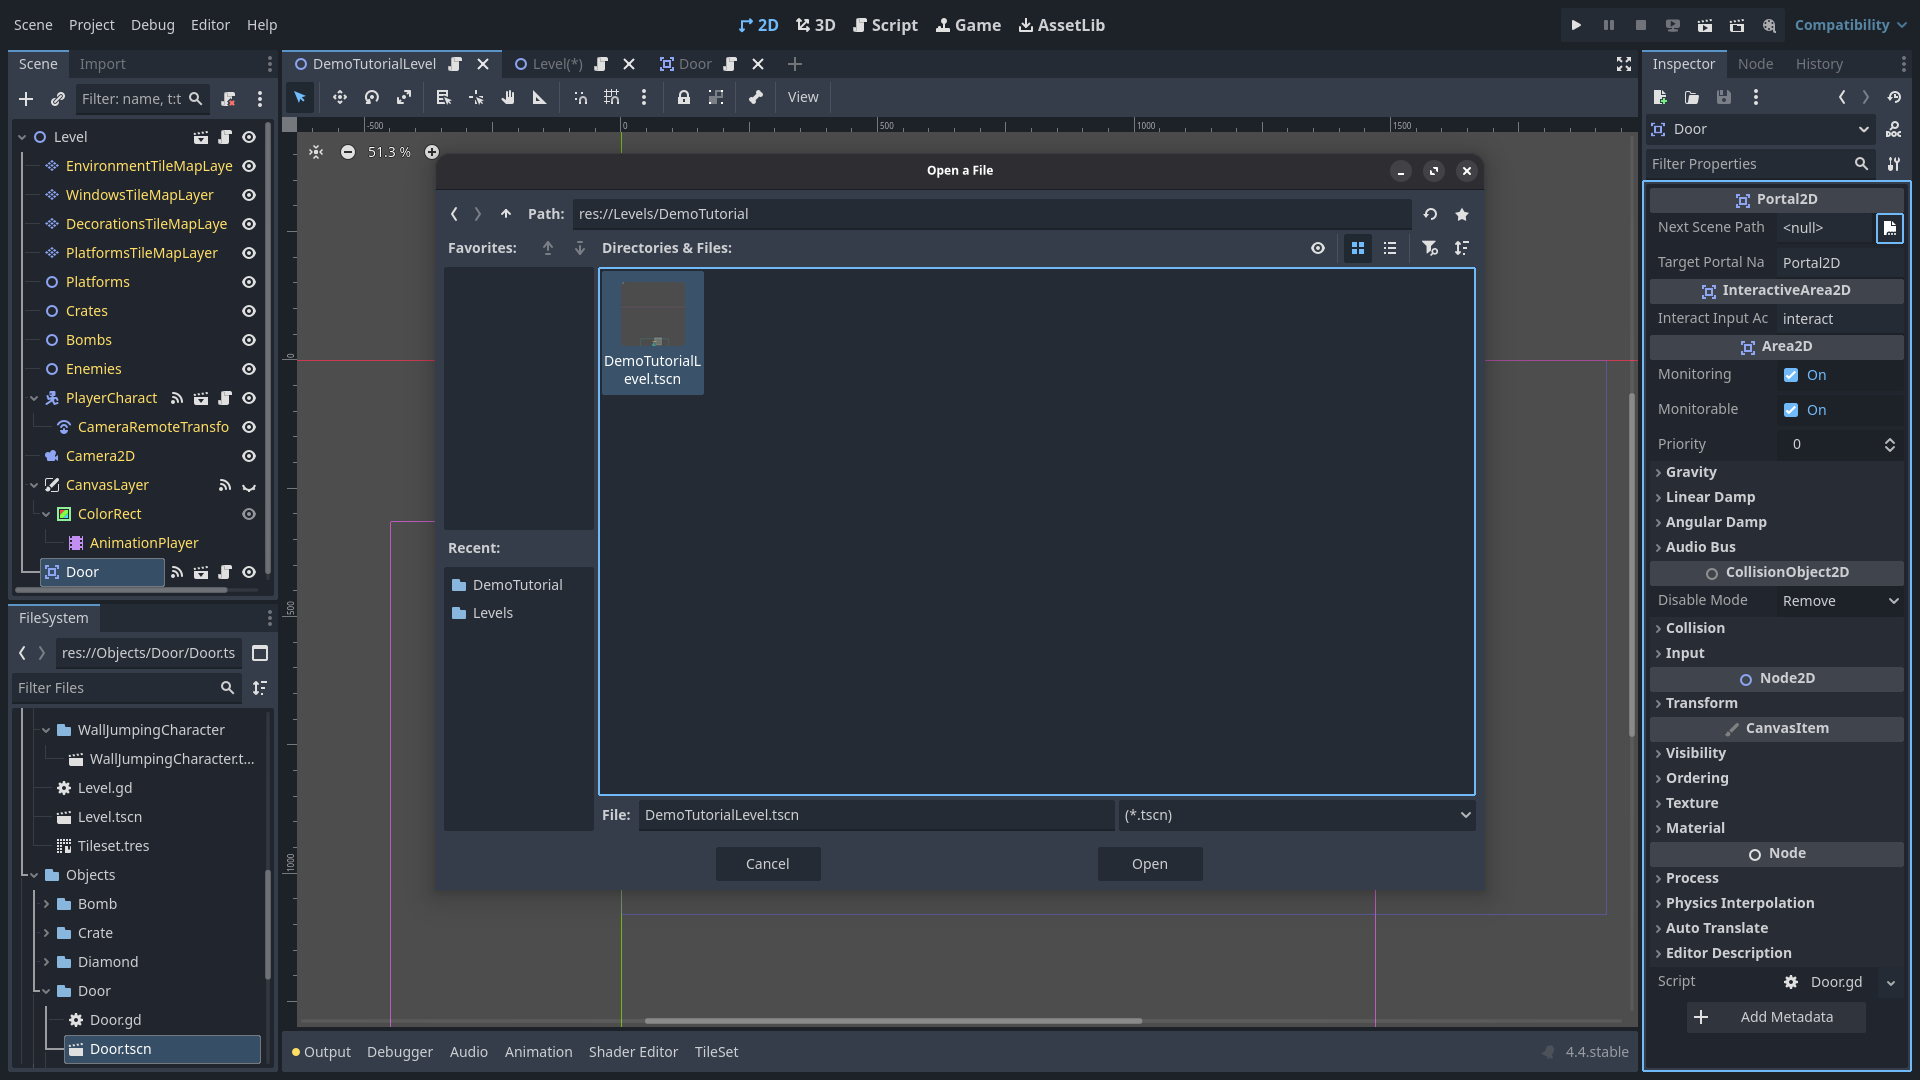The height and width of the screenshot is (1080, 1920).
Task: Toggle hidden files eye in dialog
Action: click(x=1318, y=248)
